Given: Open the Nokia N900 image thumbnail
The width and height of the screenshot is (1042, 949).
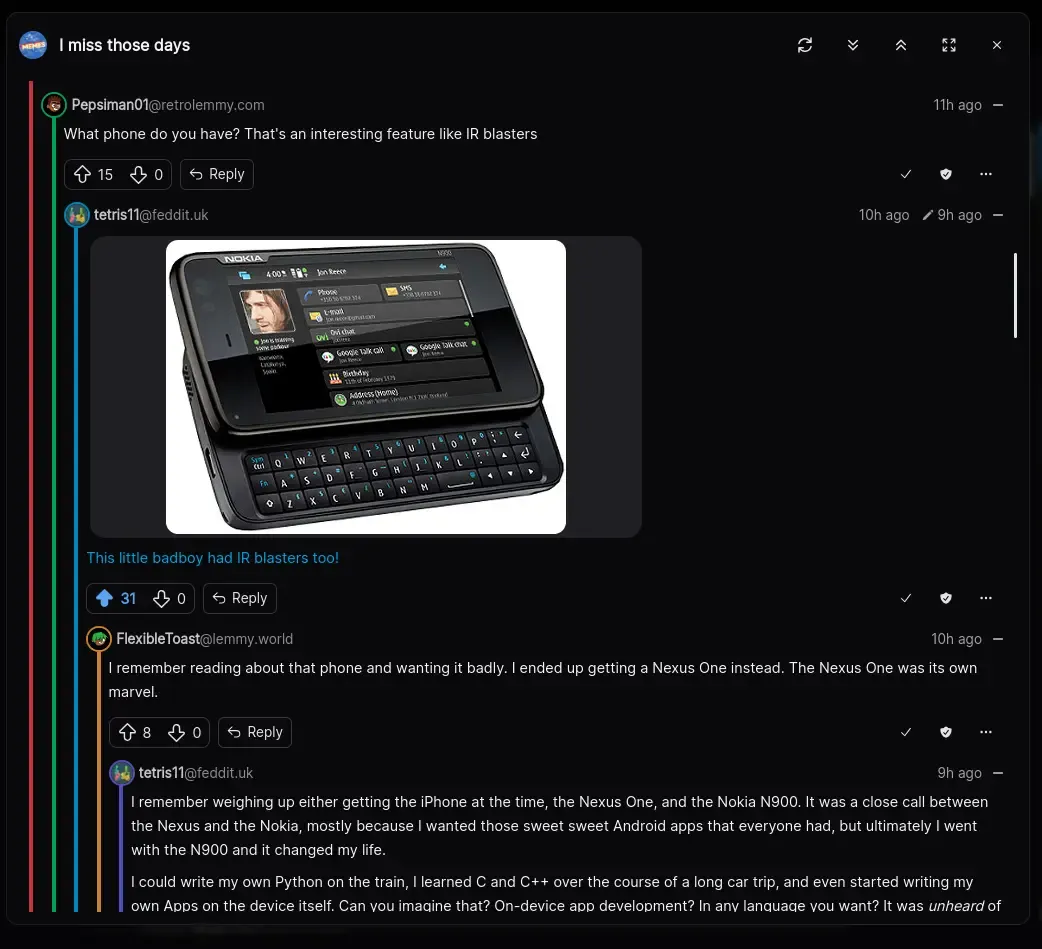Looking at the screenshot, I should coord(365,387).
